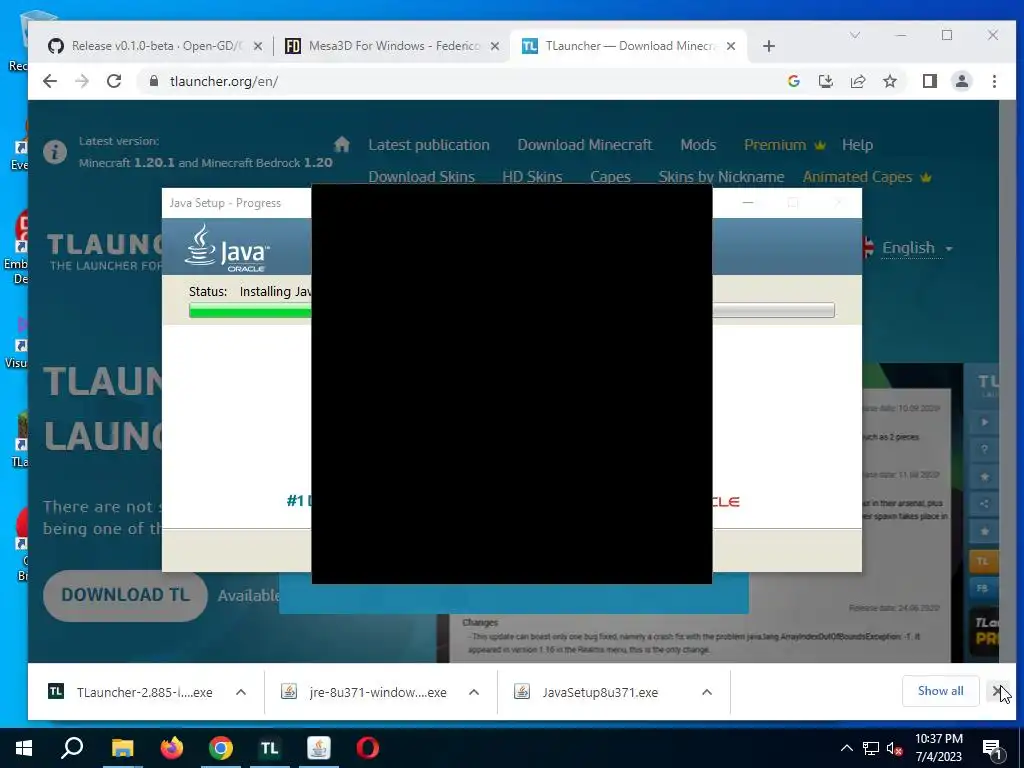Open network status in system tray

pyautogui.click(x=871, y=748)
